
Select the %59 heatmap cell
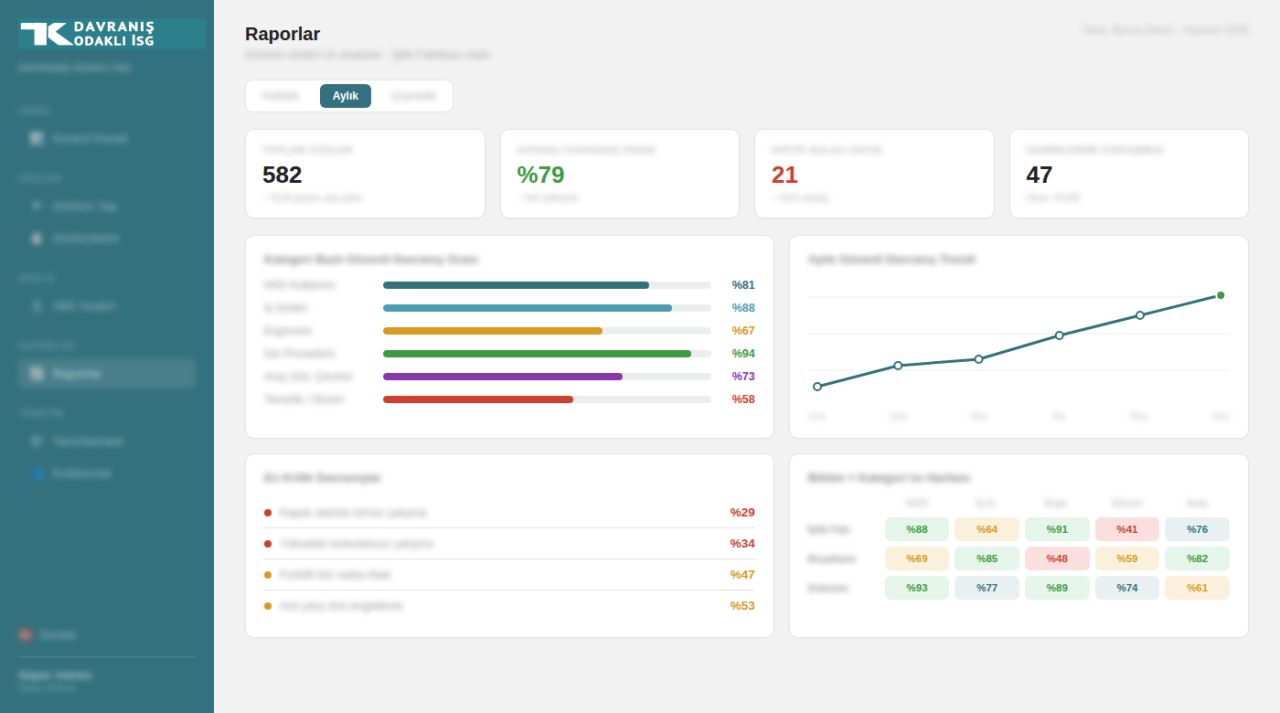(1127, 558)
